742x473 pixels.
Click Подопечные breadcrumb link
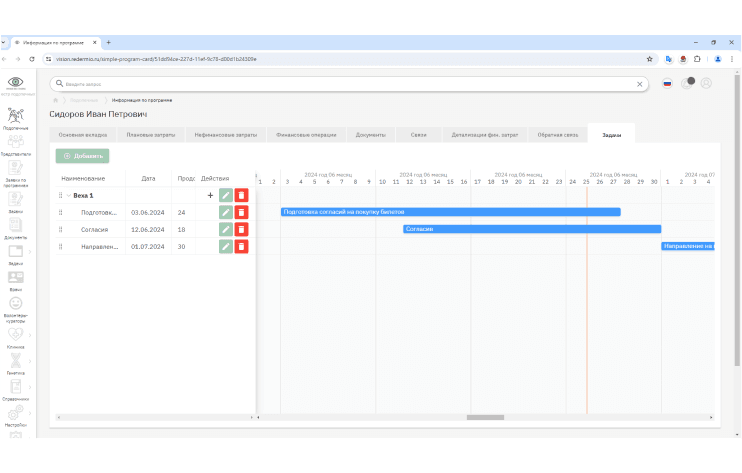tap(84, 100)
